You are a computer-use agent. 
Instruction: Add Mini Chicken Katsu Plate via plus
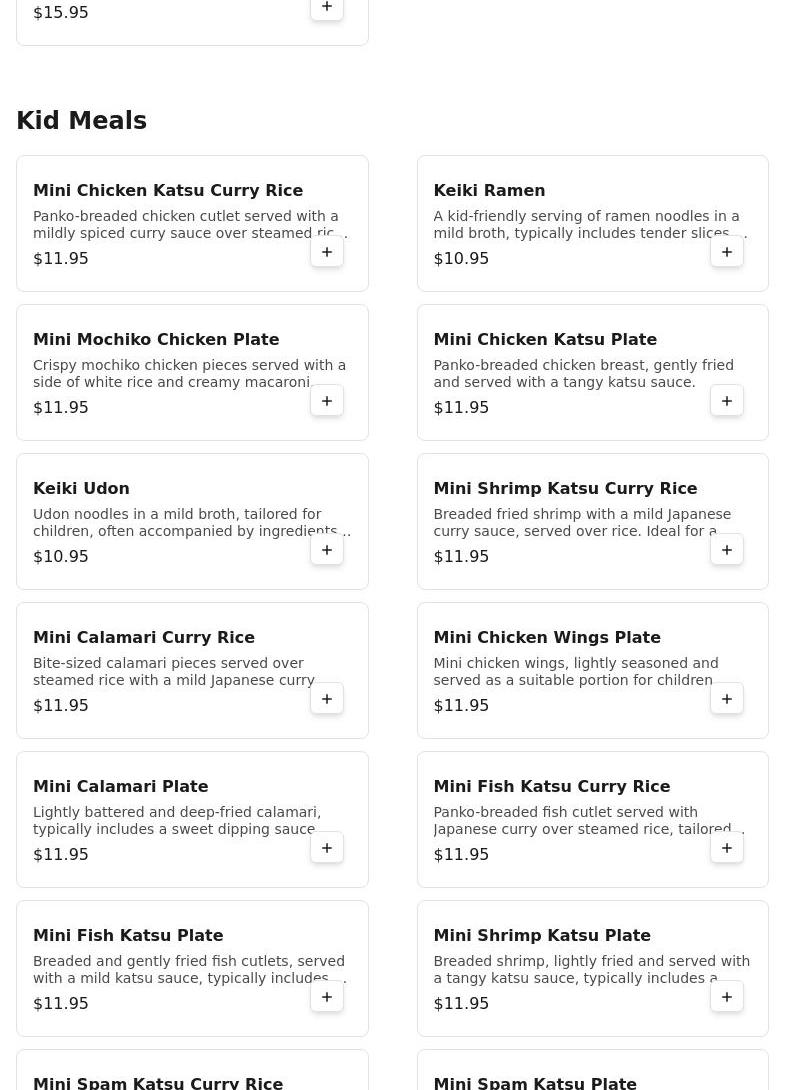point(727,401)
